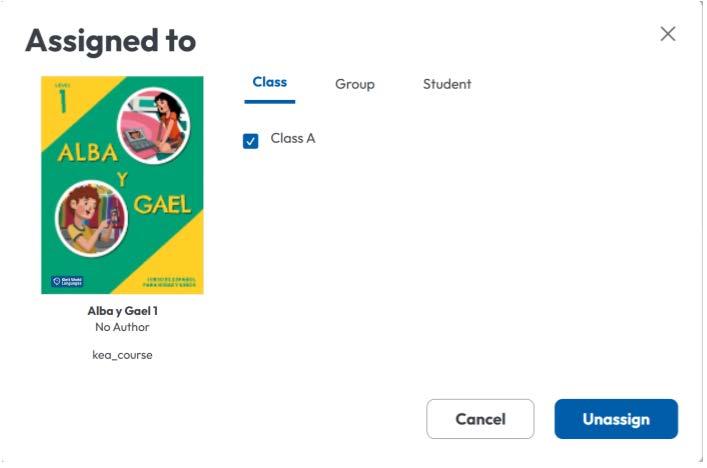This screenshot has height=468, width=707.
Task: Click the No Author text
Action: click(x=122, y=327)
